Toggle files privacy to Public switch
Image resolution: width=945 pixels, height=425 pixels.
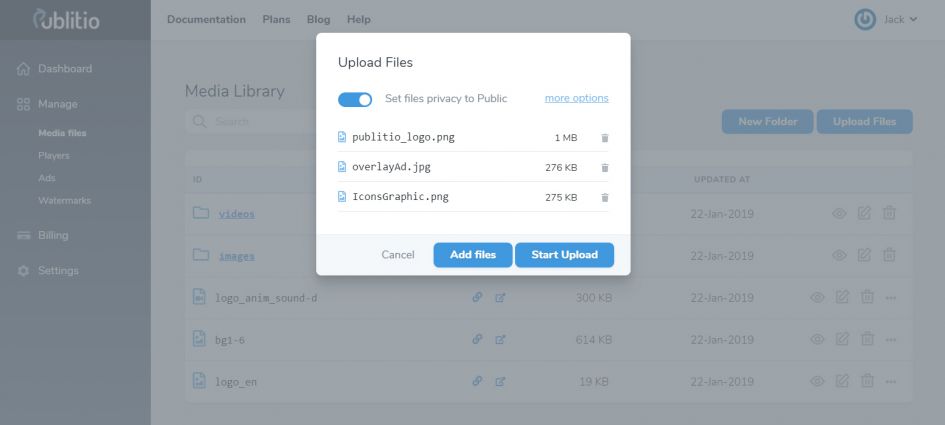pos(355,99)
